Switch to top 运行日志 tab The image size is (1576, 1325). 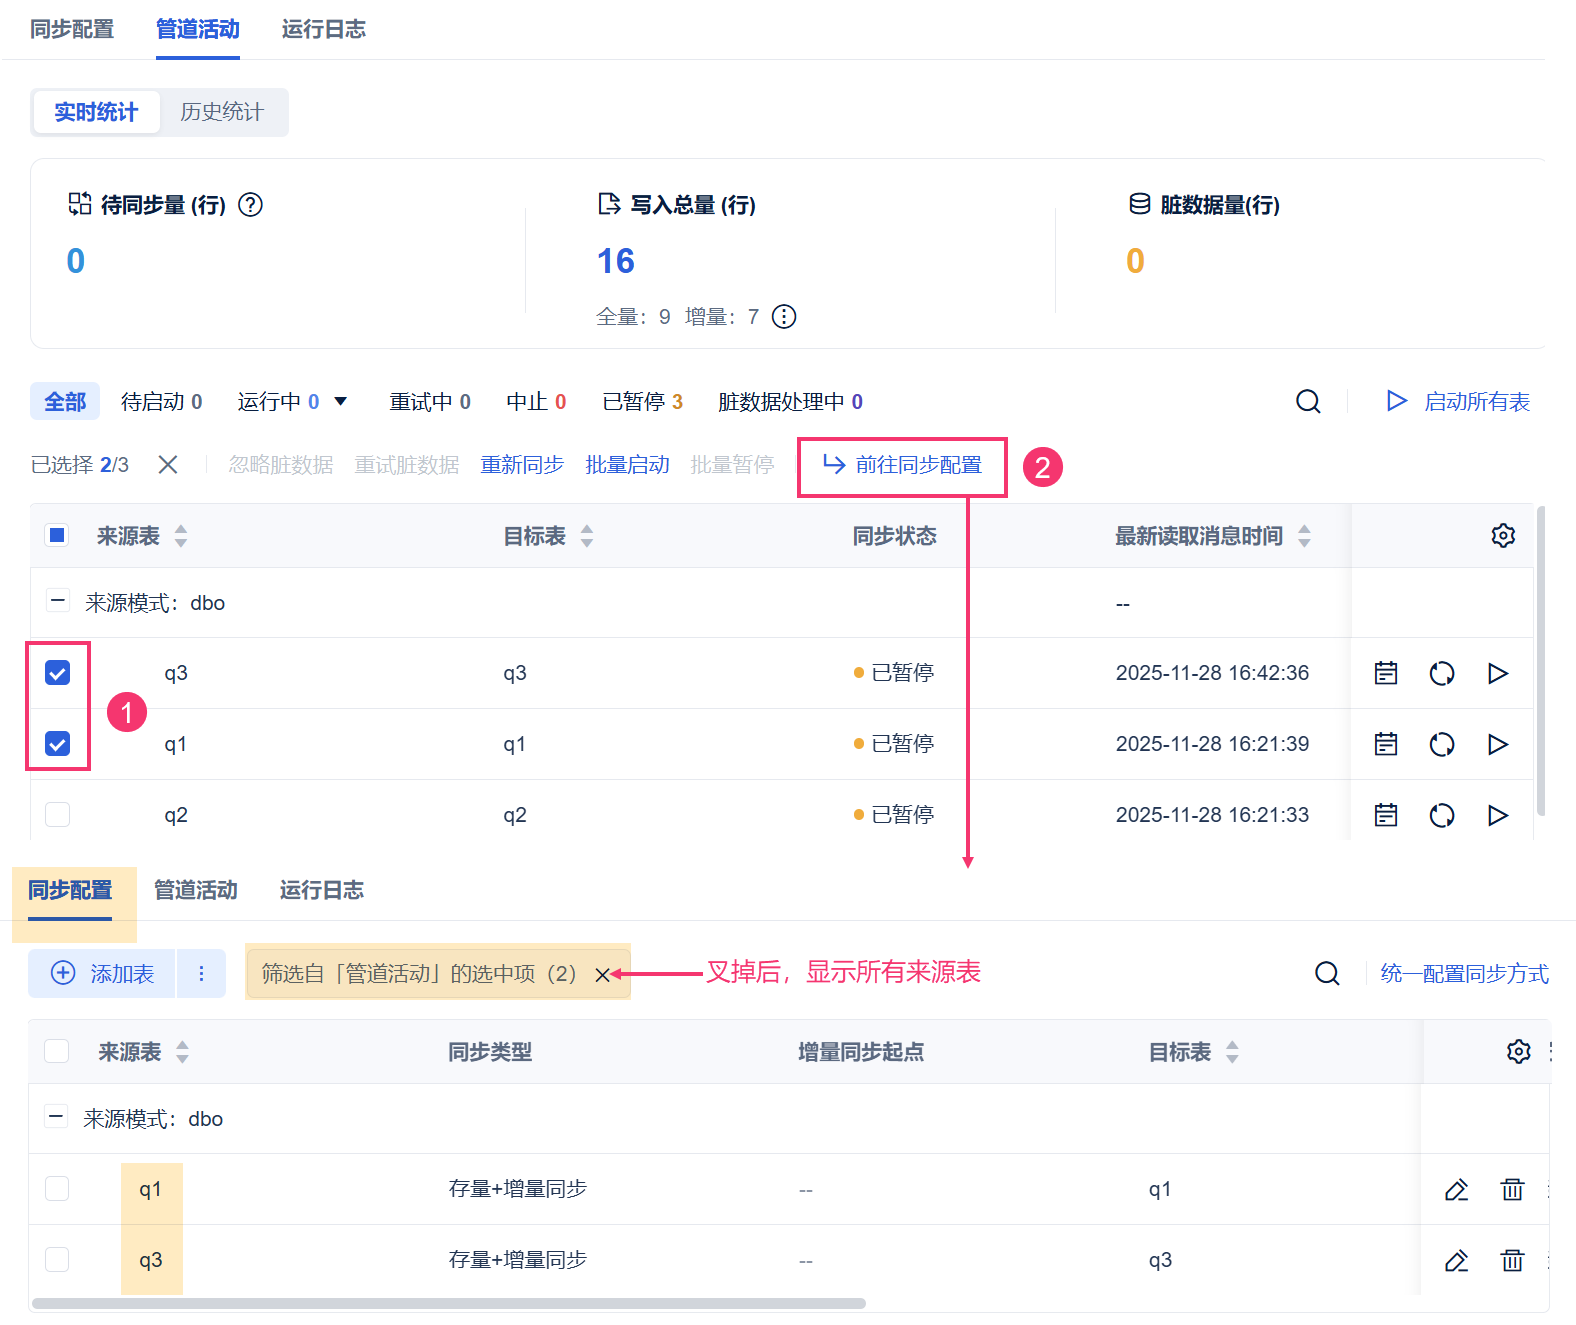[x=324, y=29]
